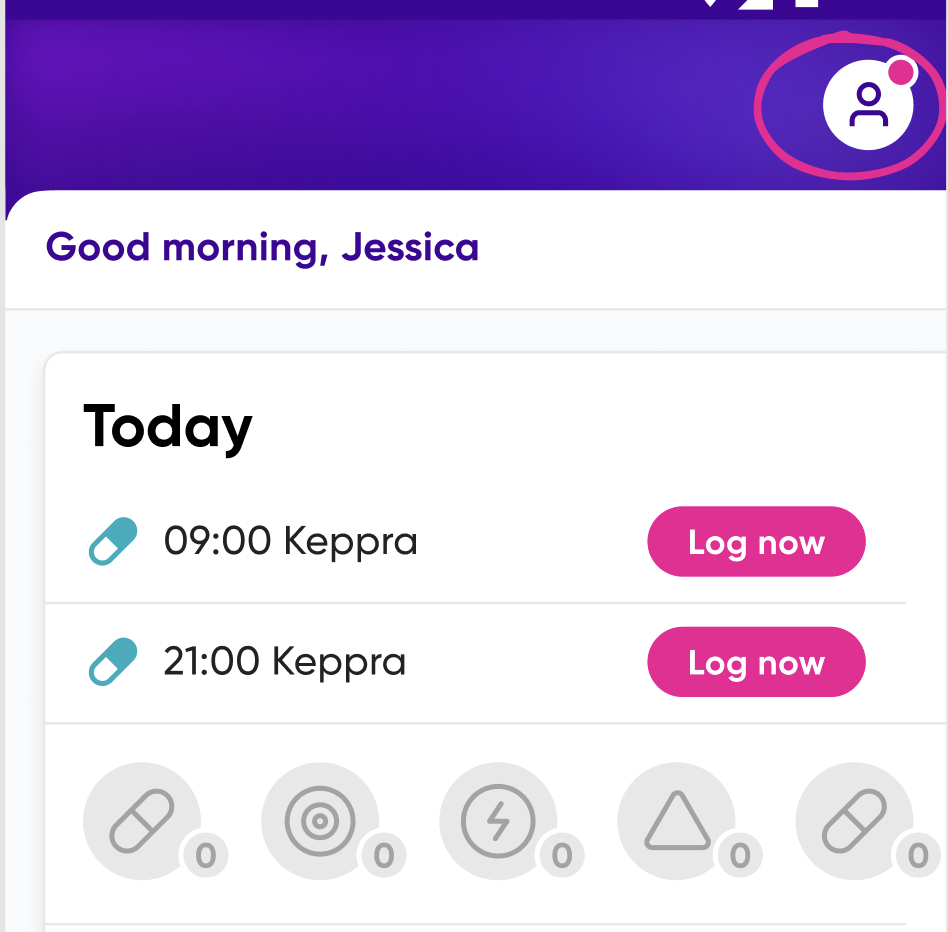Tap the zero badge on lightning bolt icon
948x932 pixels.
point(562,855)
